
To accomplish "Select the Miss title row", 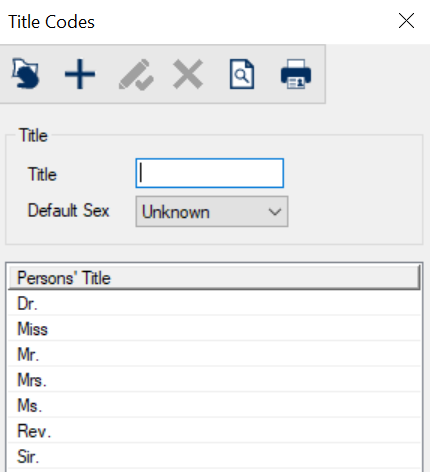I will [x=214, y=328].
